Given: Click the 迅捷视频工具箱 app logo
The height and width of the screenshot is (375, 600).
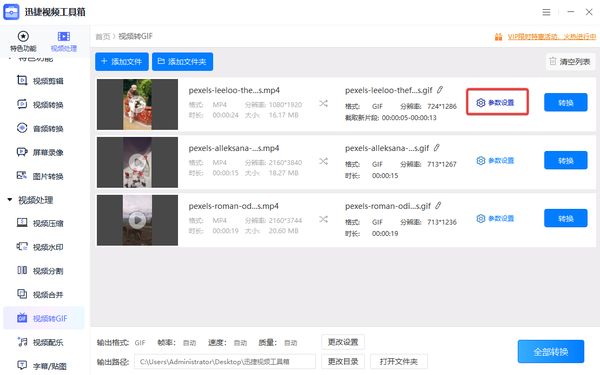Looking at the screenshot, I should coord(11,12).
